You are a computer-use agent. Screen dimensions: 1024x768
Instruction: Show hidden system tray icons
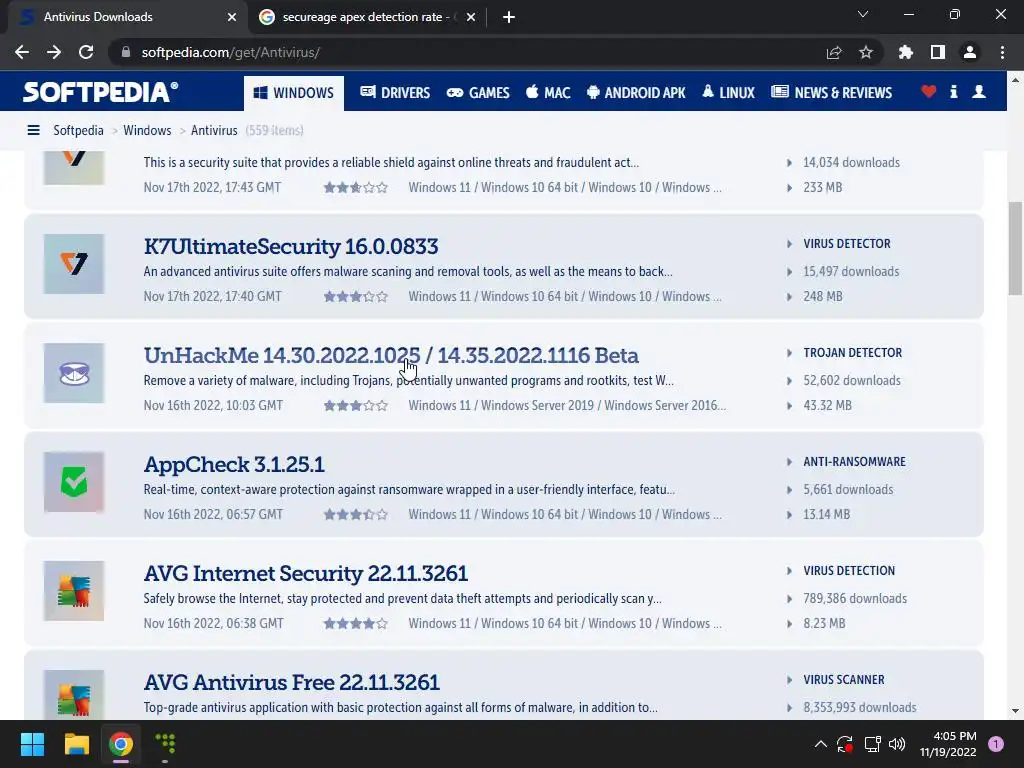click(x=820, y=744)
